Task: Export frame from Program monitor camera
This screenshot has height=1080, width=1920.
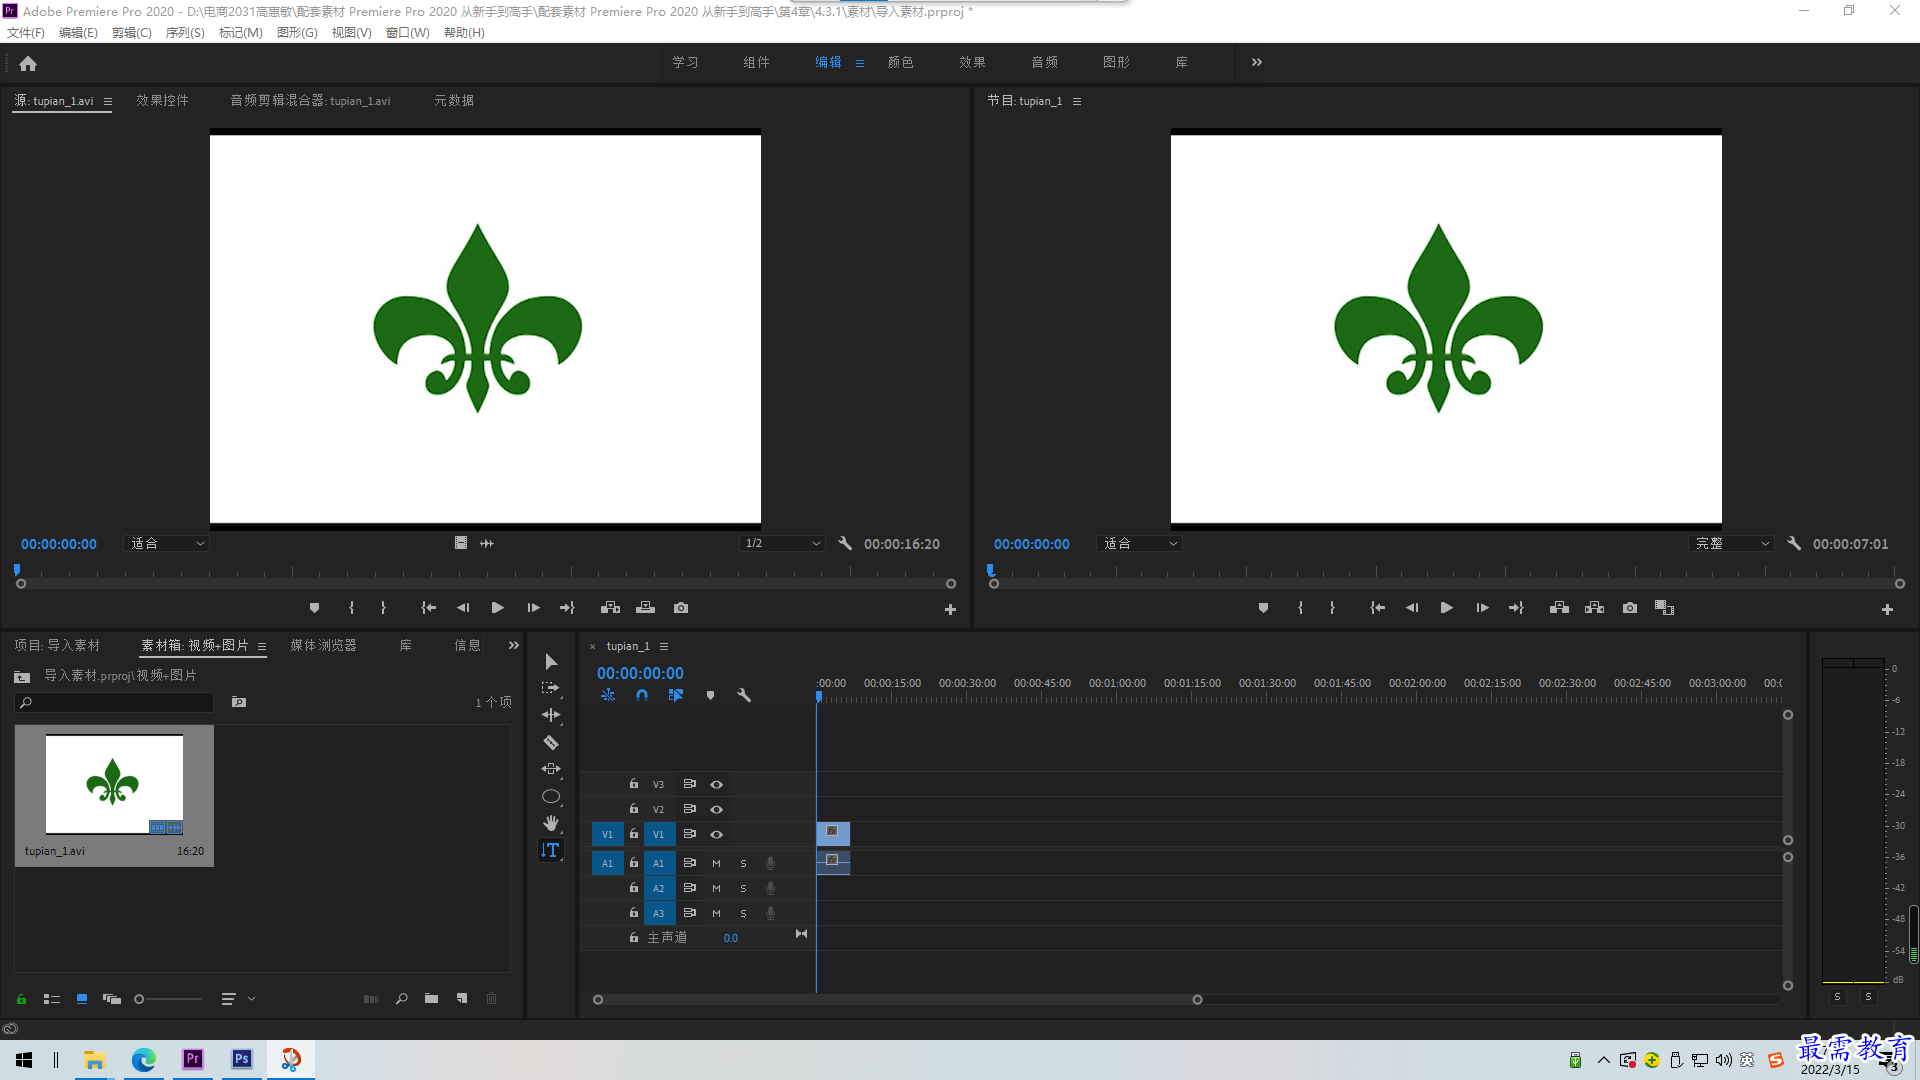Action: (1630, 608)
